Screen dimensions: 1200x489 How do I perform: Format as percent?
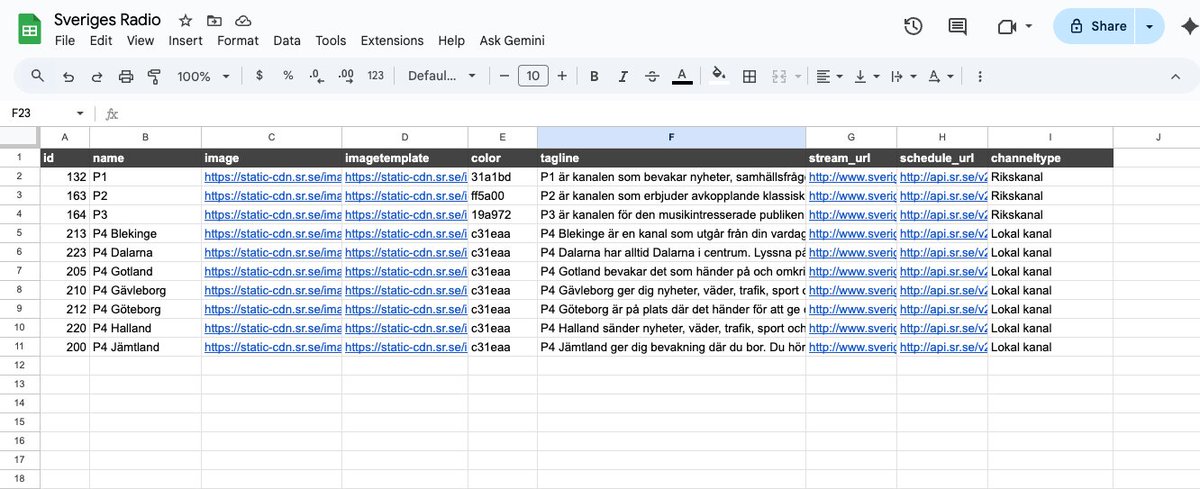click(x=288, y=76)
